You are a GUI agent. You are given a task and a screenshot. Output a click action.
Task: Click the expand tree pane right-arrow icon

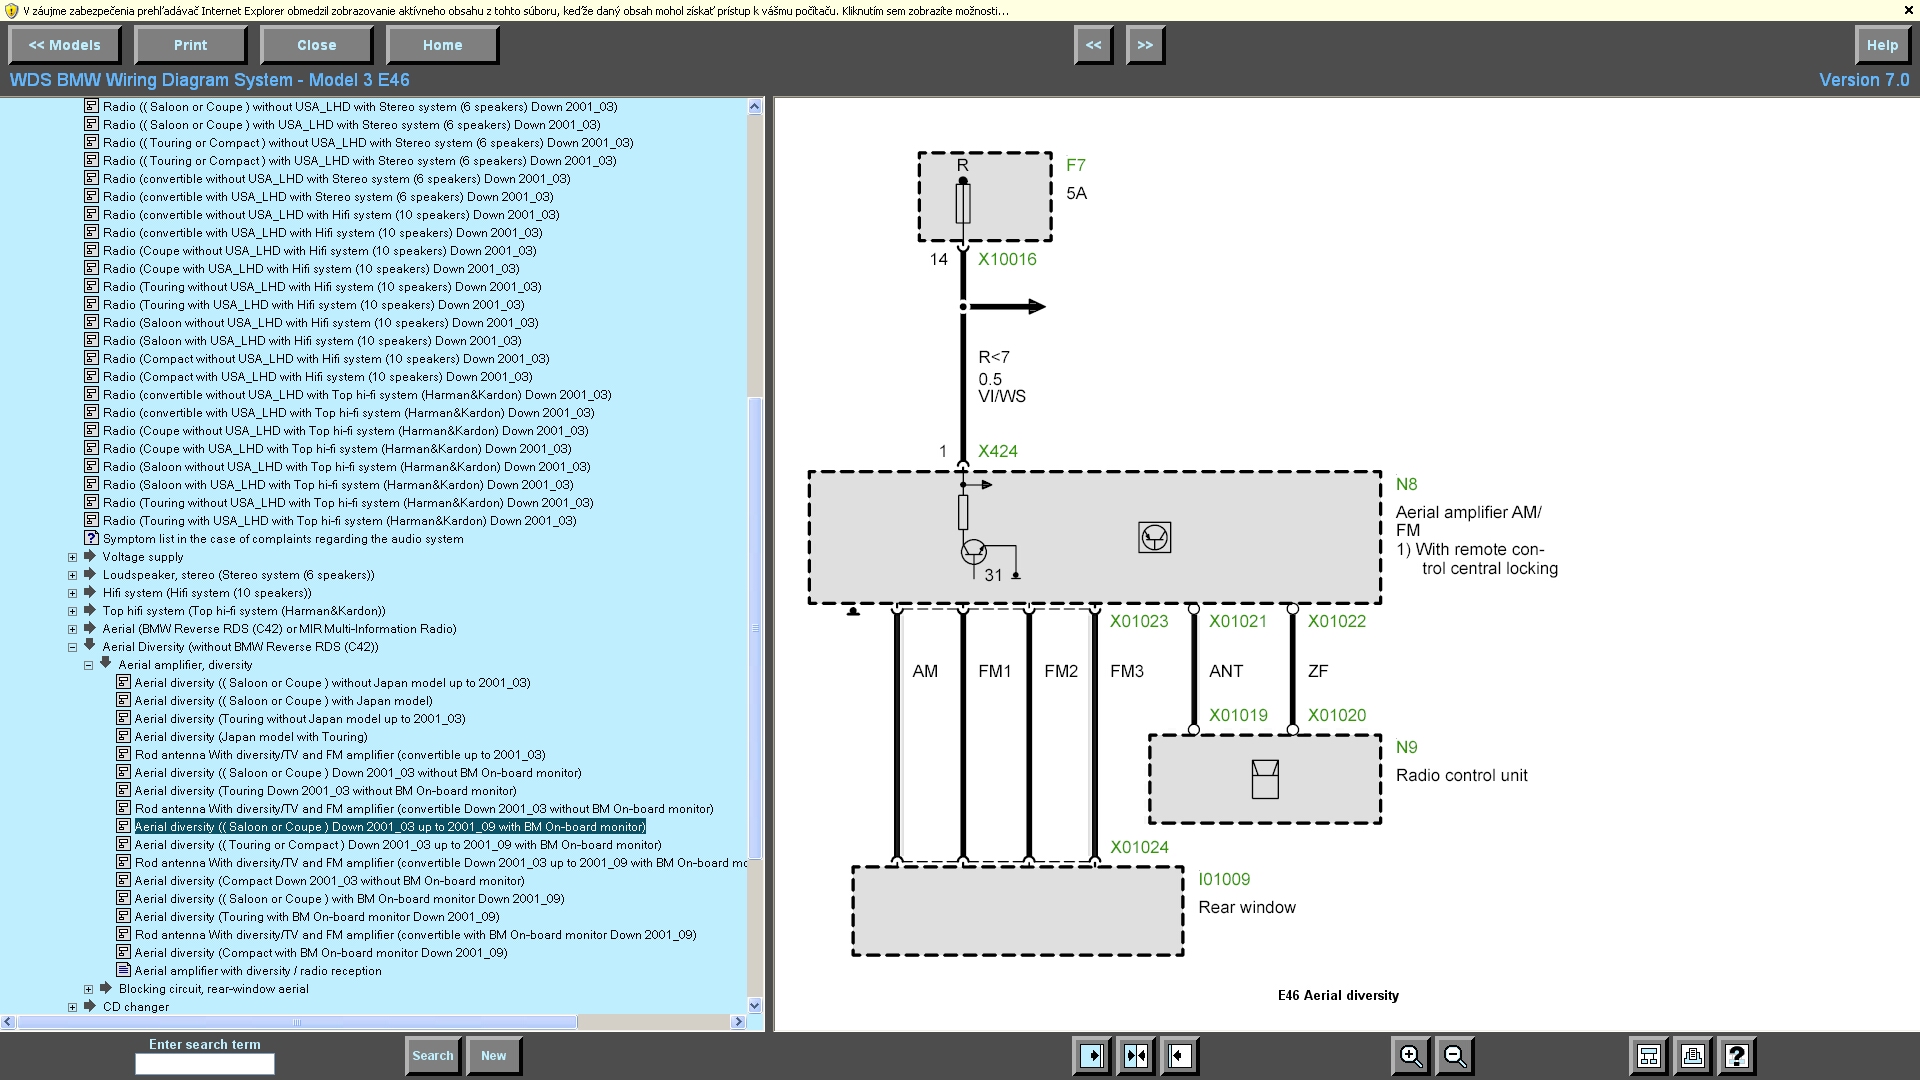pos(1092,1056)
